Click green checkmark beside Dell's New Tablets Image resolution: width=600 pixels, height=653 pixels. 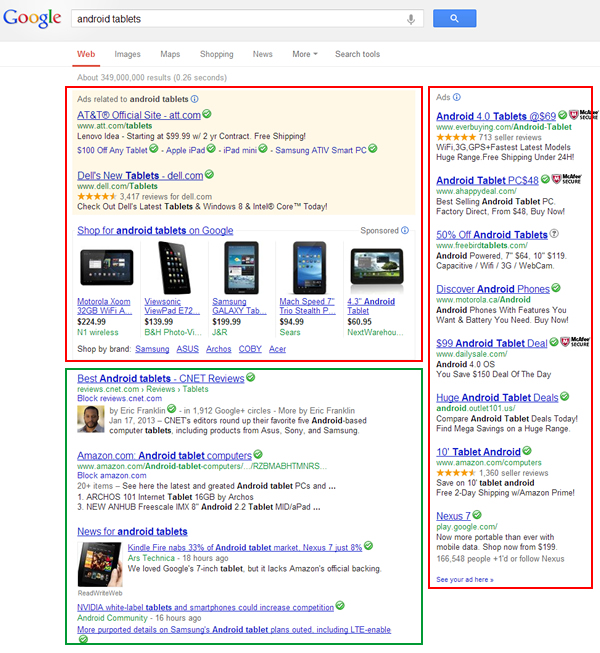coord(209,174)
